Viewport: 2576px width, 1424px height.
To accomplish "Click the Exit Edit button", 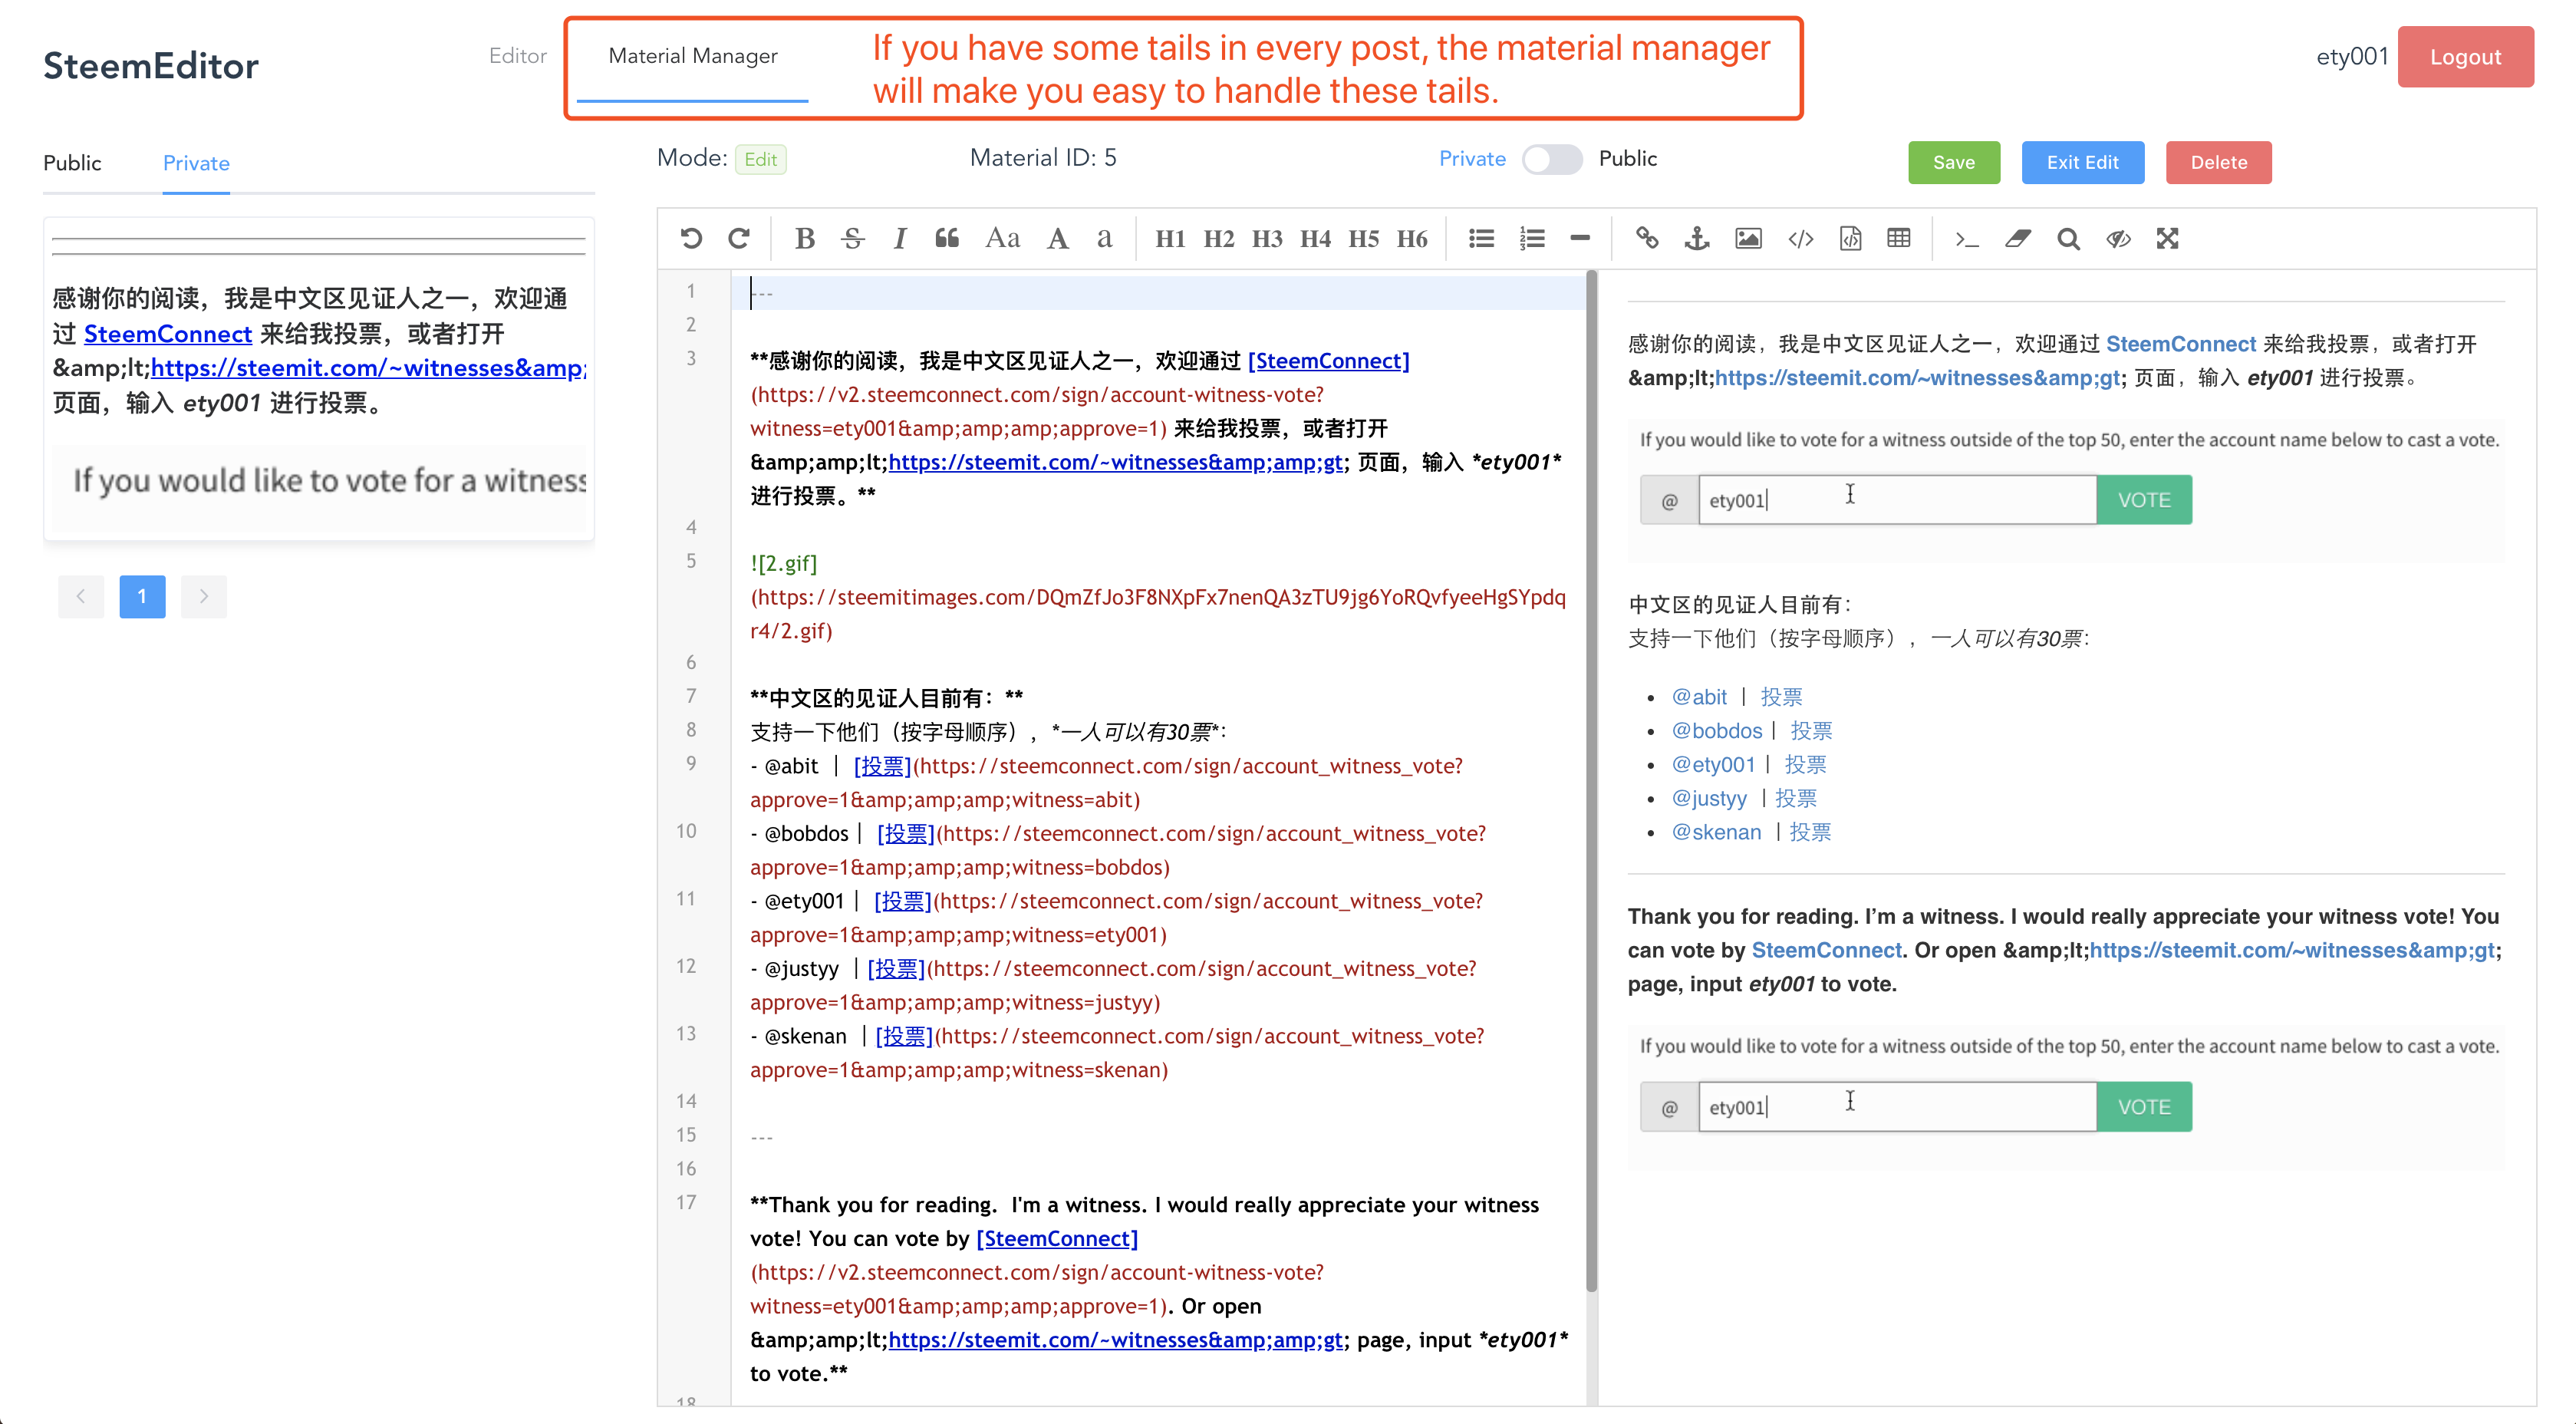I will point(2082,162).
